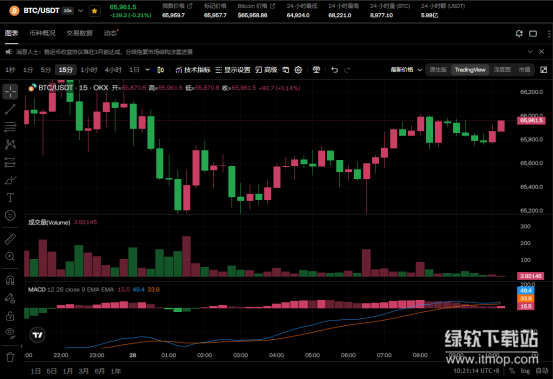Switch to 交易数据 trading data tab

[x=79, y=33]
